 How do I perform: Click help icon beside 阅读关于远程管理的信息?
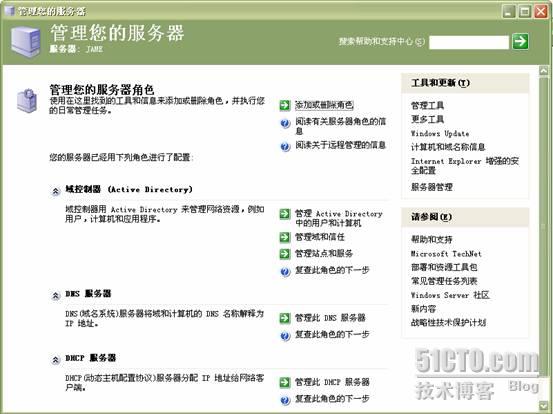coord(285,146)
